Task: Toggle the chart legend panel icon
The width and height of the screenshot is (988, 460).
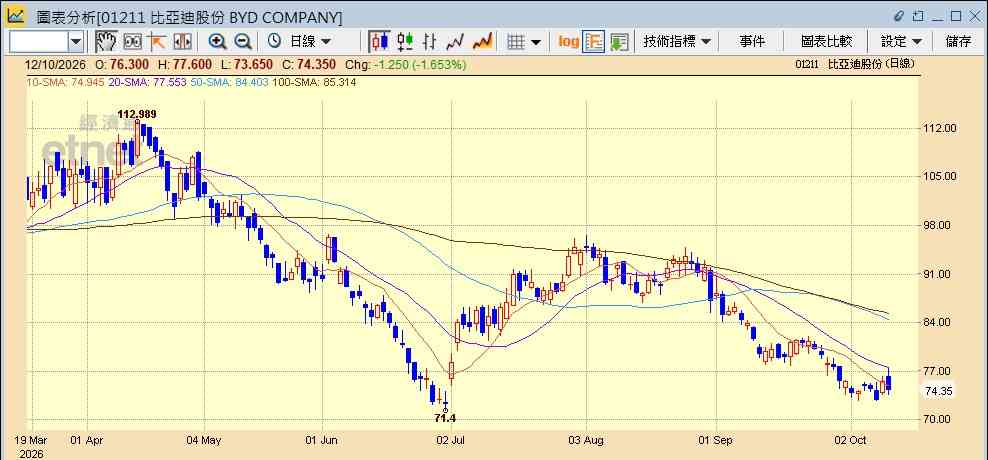Action: point(594,42)
